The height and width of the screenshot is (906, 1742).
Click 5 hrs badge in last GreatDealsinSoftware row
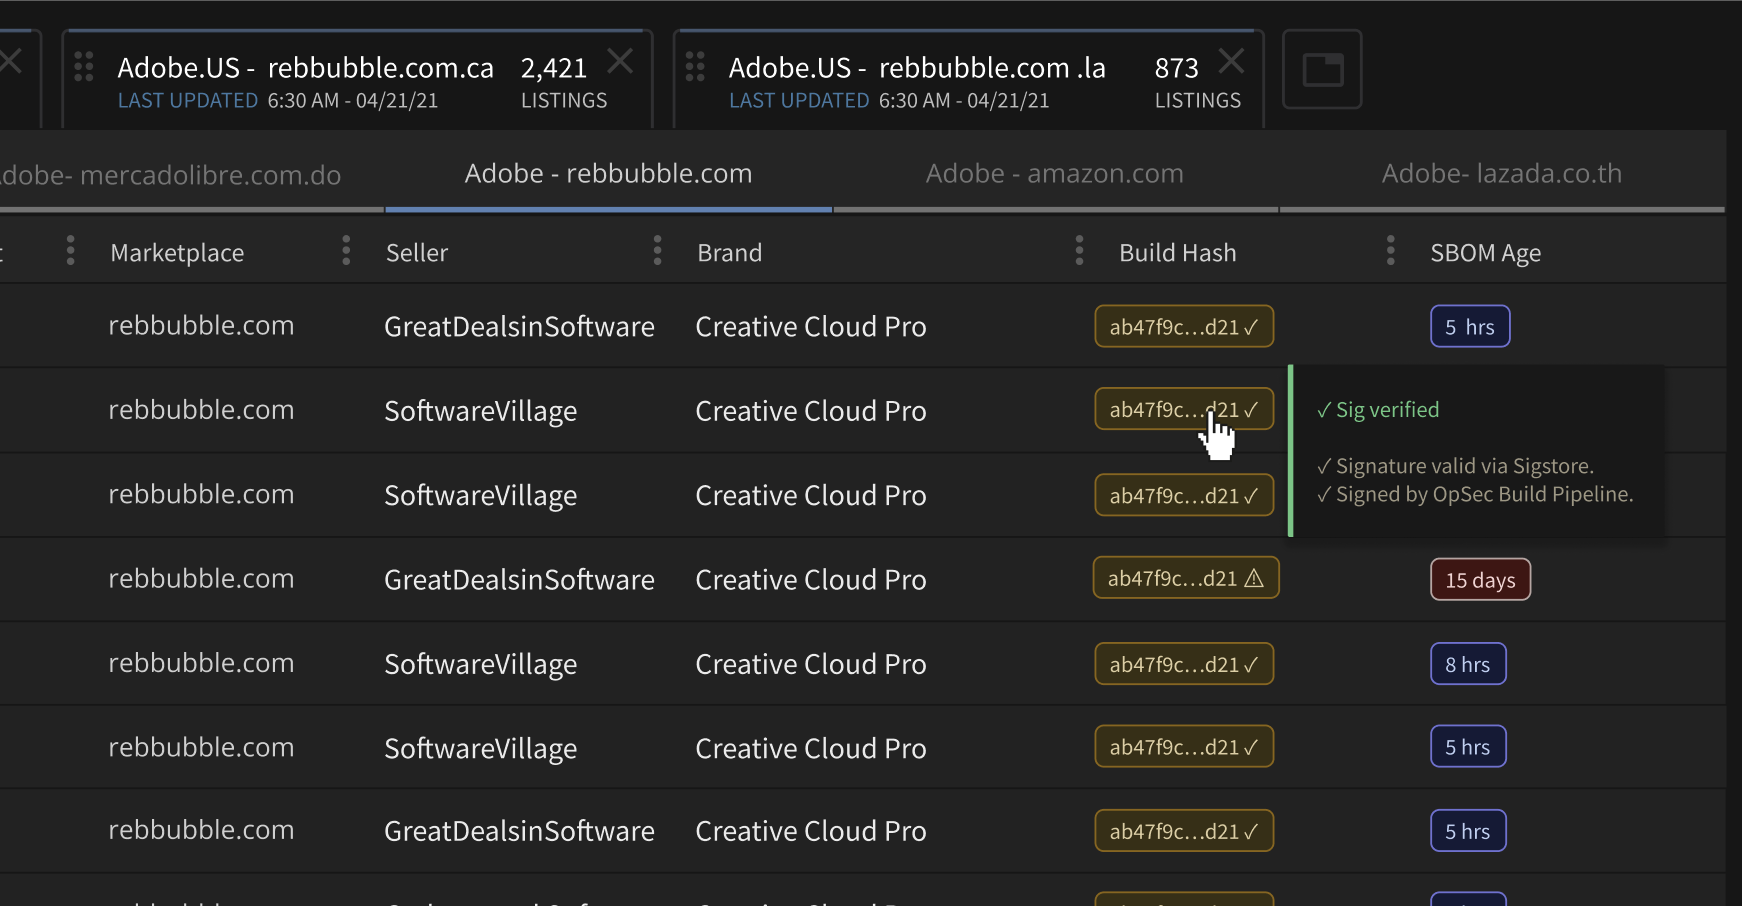1468,831
